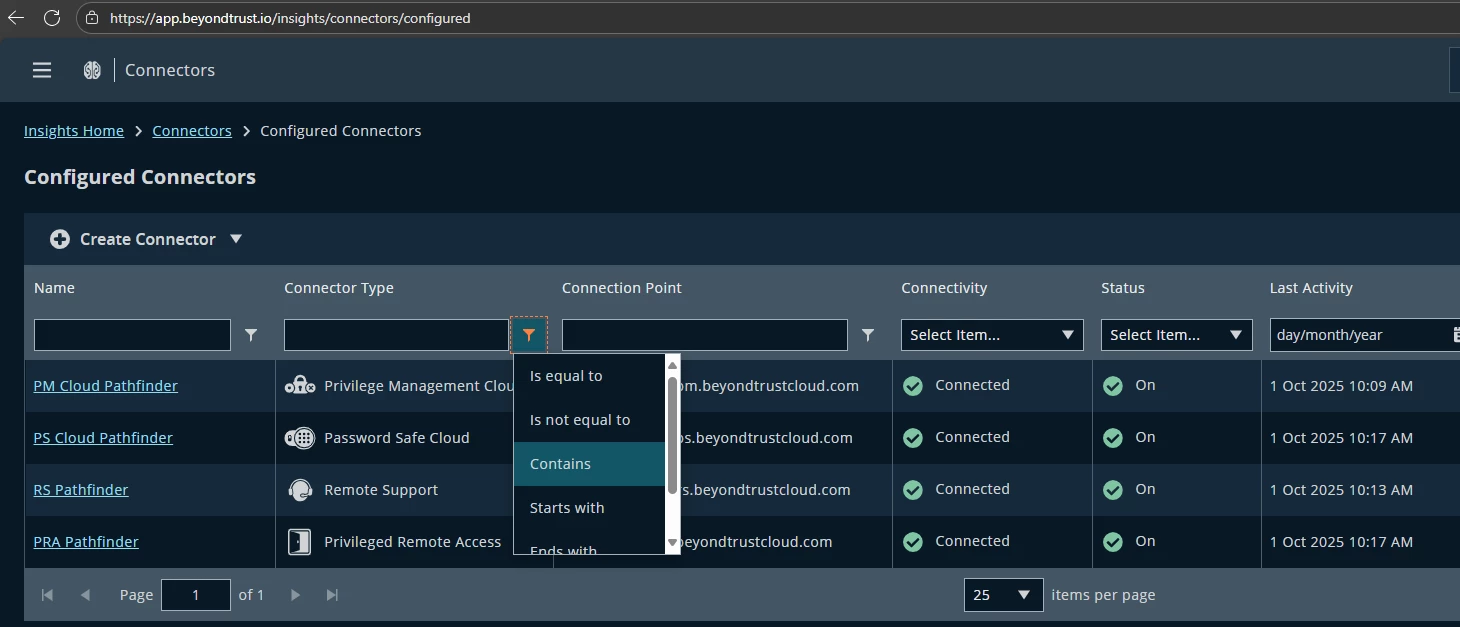This screenshot has width=1460, height=627.
Task: Sort by Connection Point column header
Action: point(622,288)
